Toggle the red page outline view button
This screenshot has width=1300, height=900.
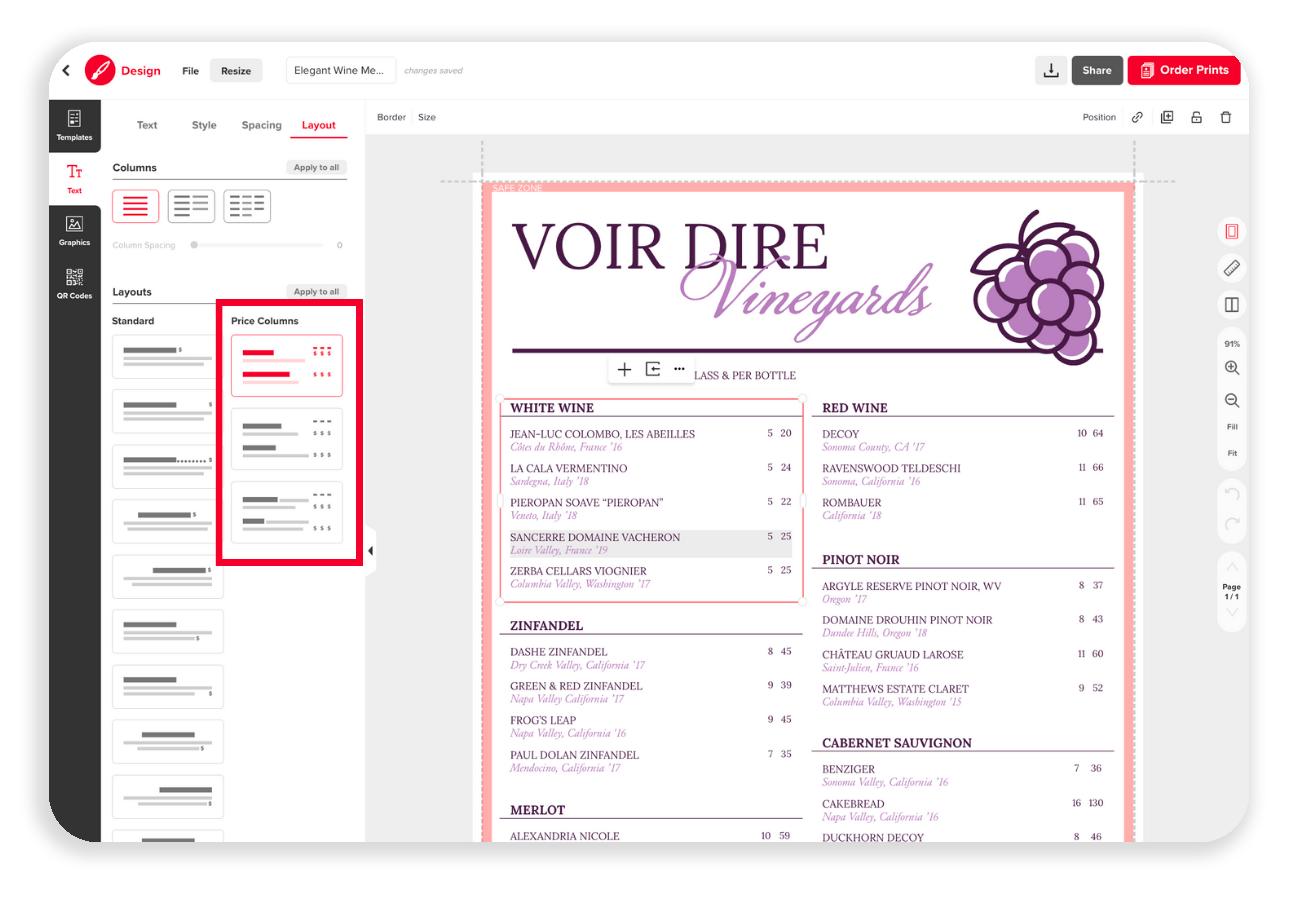(x=1232, y=232)
